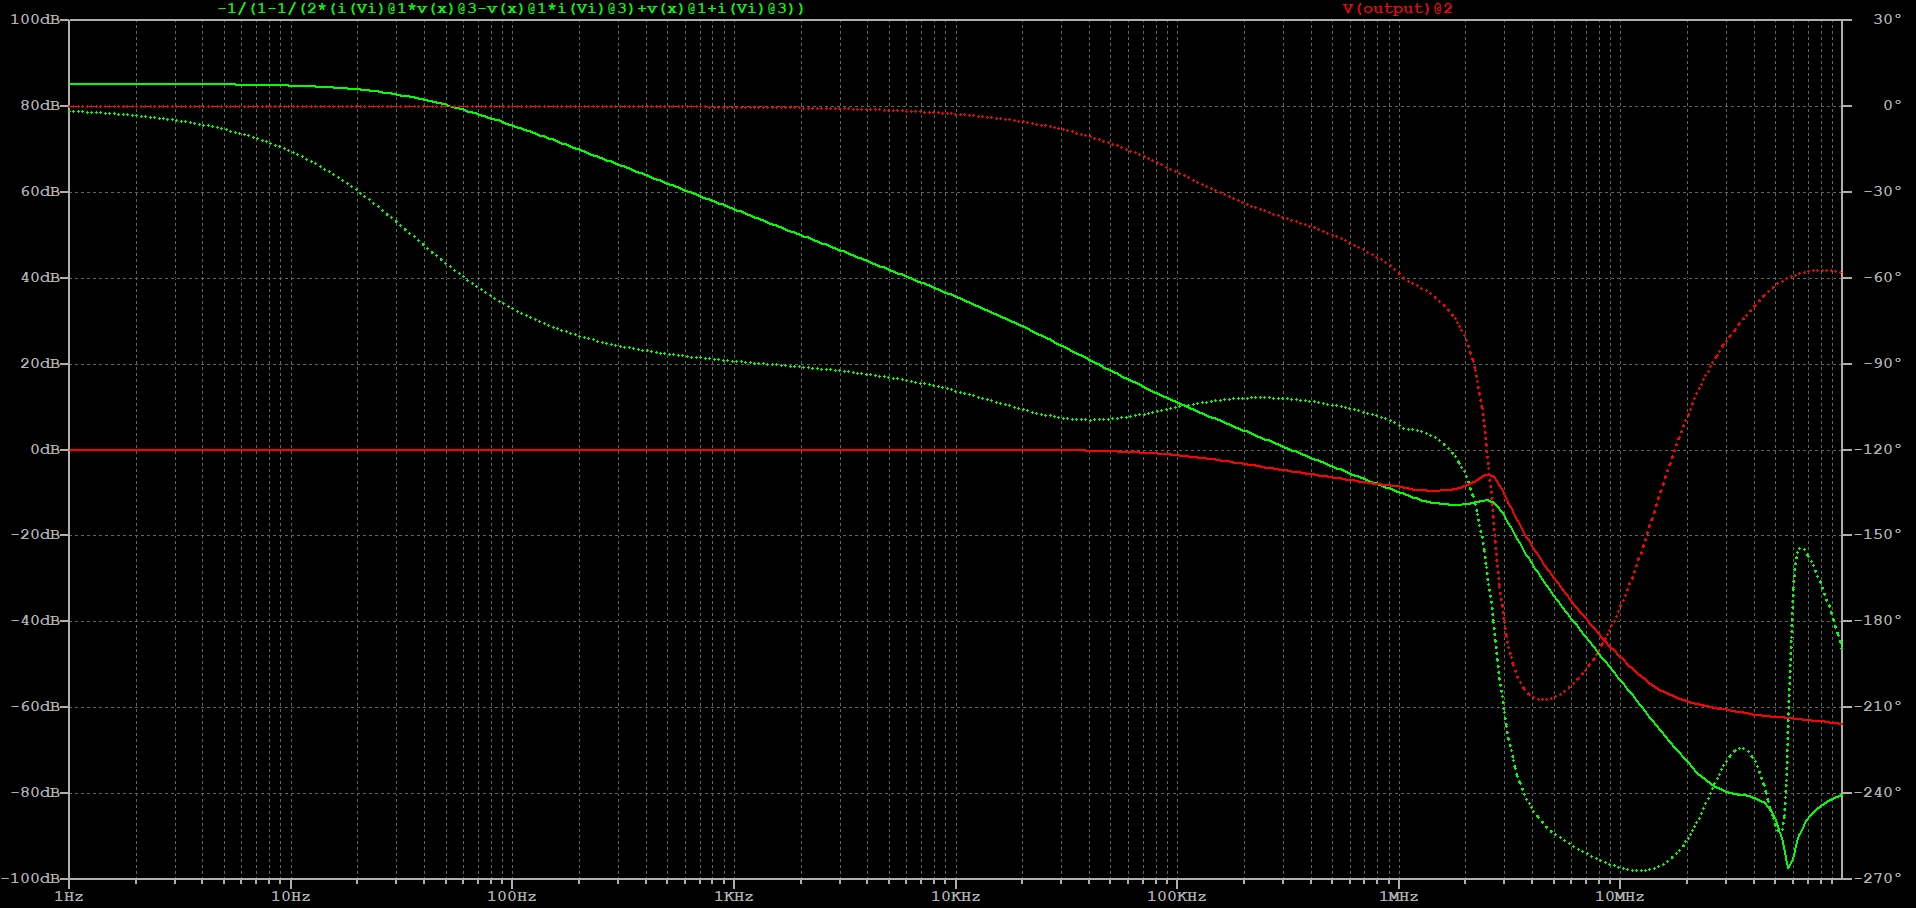
Task: Click the -150° phase axis label
Action: point(1880,535)
